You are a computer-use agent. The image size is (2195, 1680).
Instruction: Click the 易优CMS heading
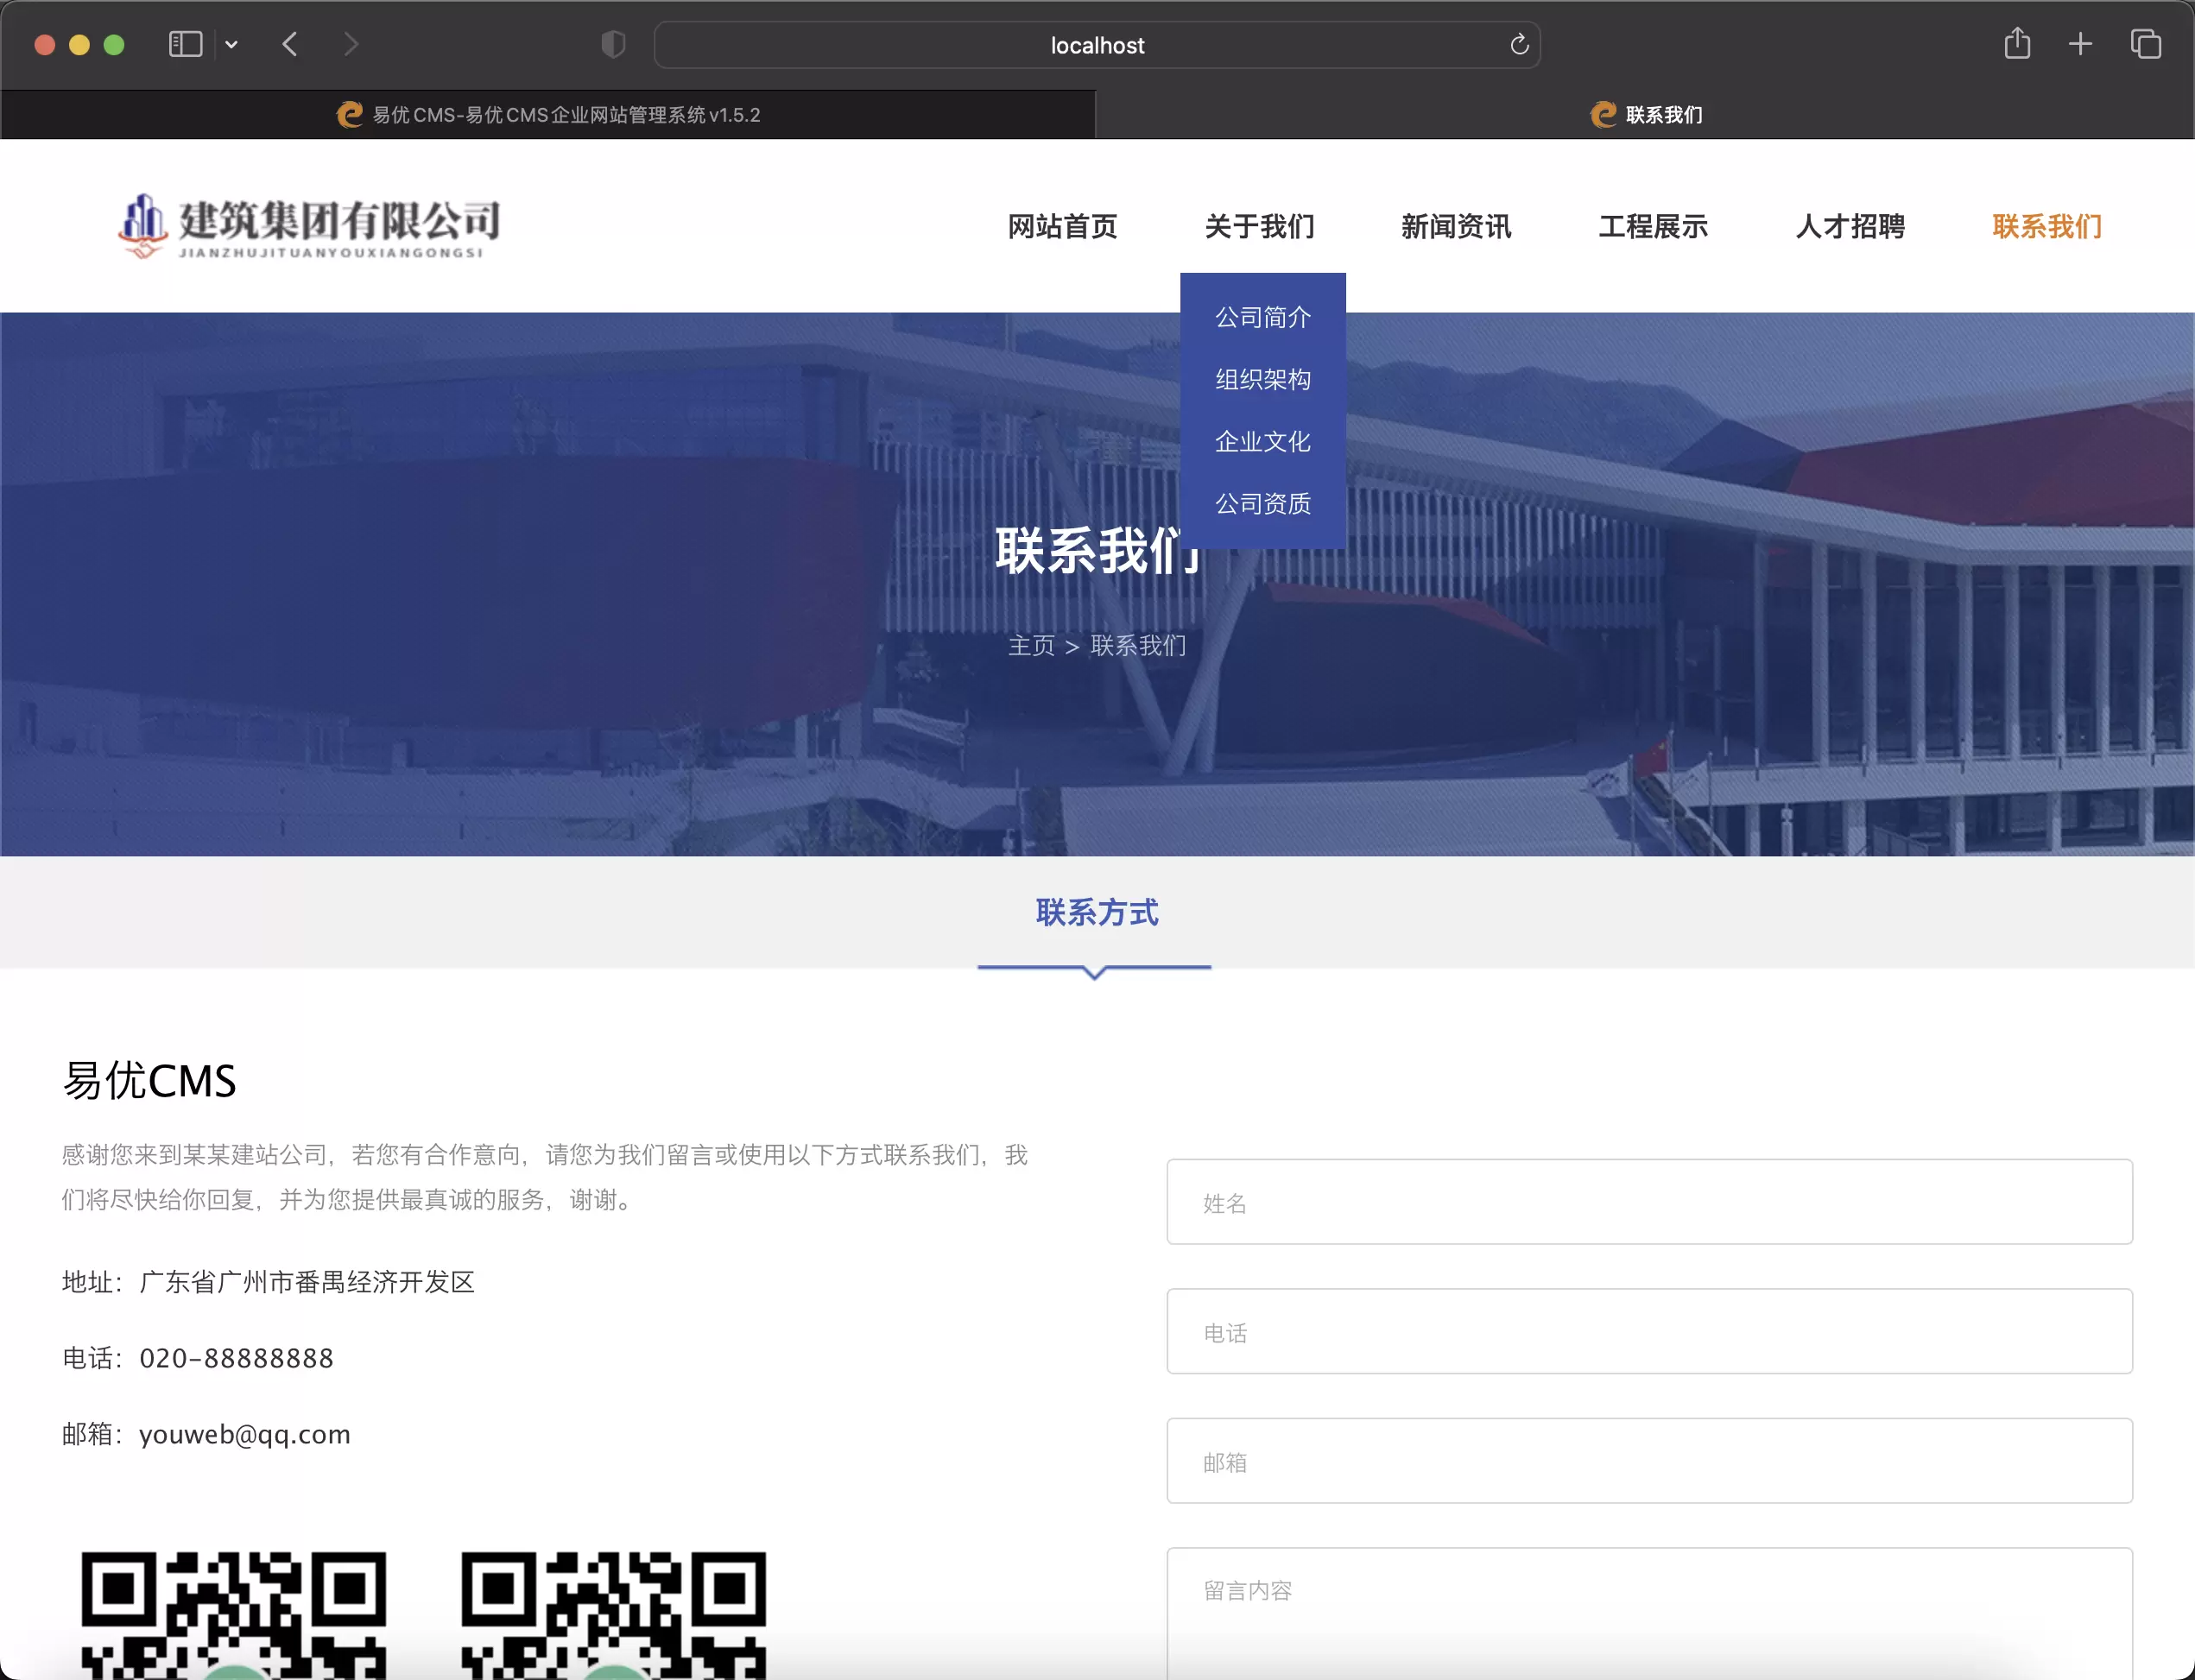click(150, 1081)
